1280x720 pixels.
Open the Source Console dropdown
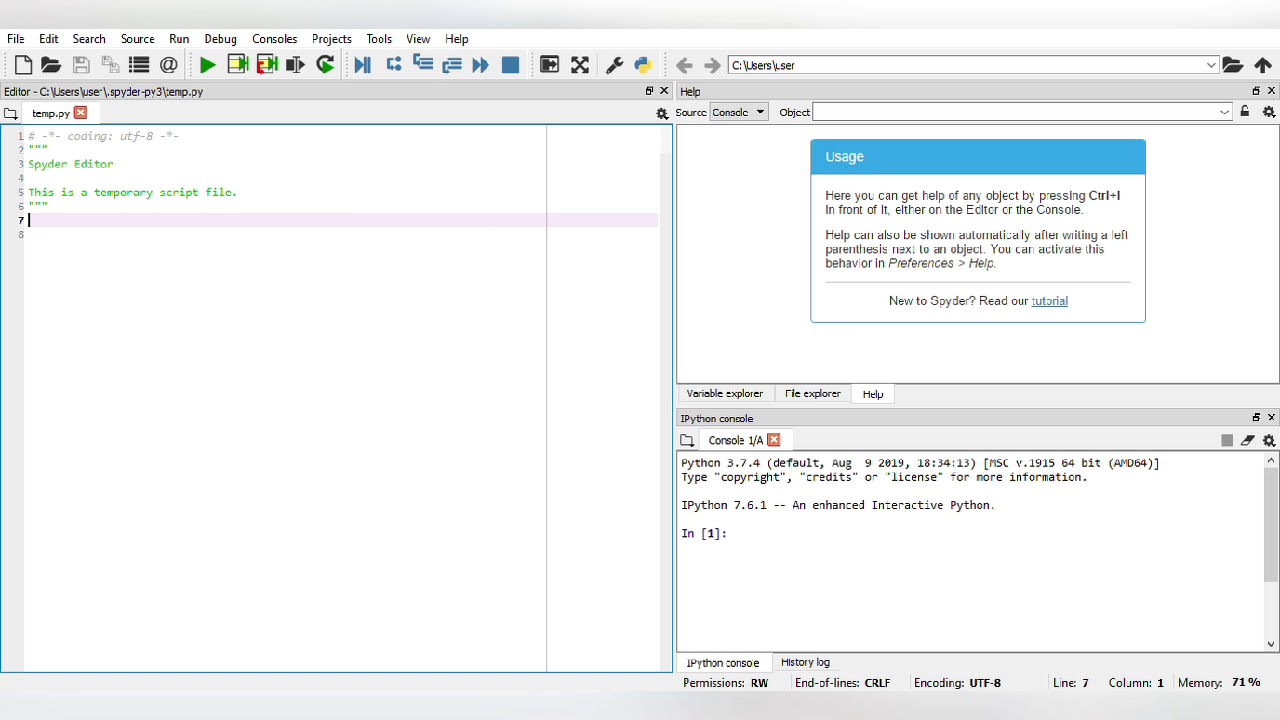pyautogui.click(x=739, y=112)
